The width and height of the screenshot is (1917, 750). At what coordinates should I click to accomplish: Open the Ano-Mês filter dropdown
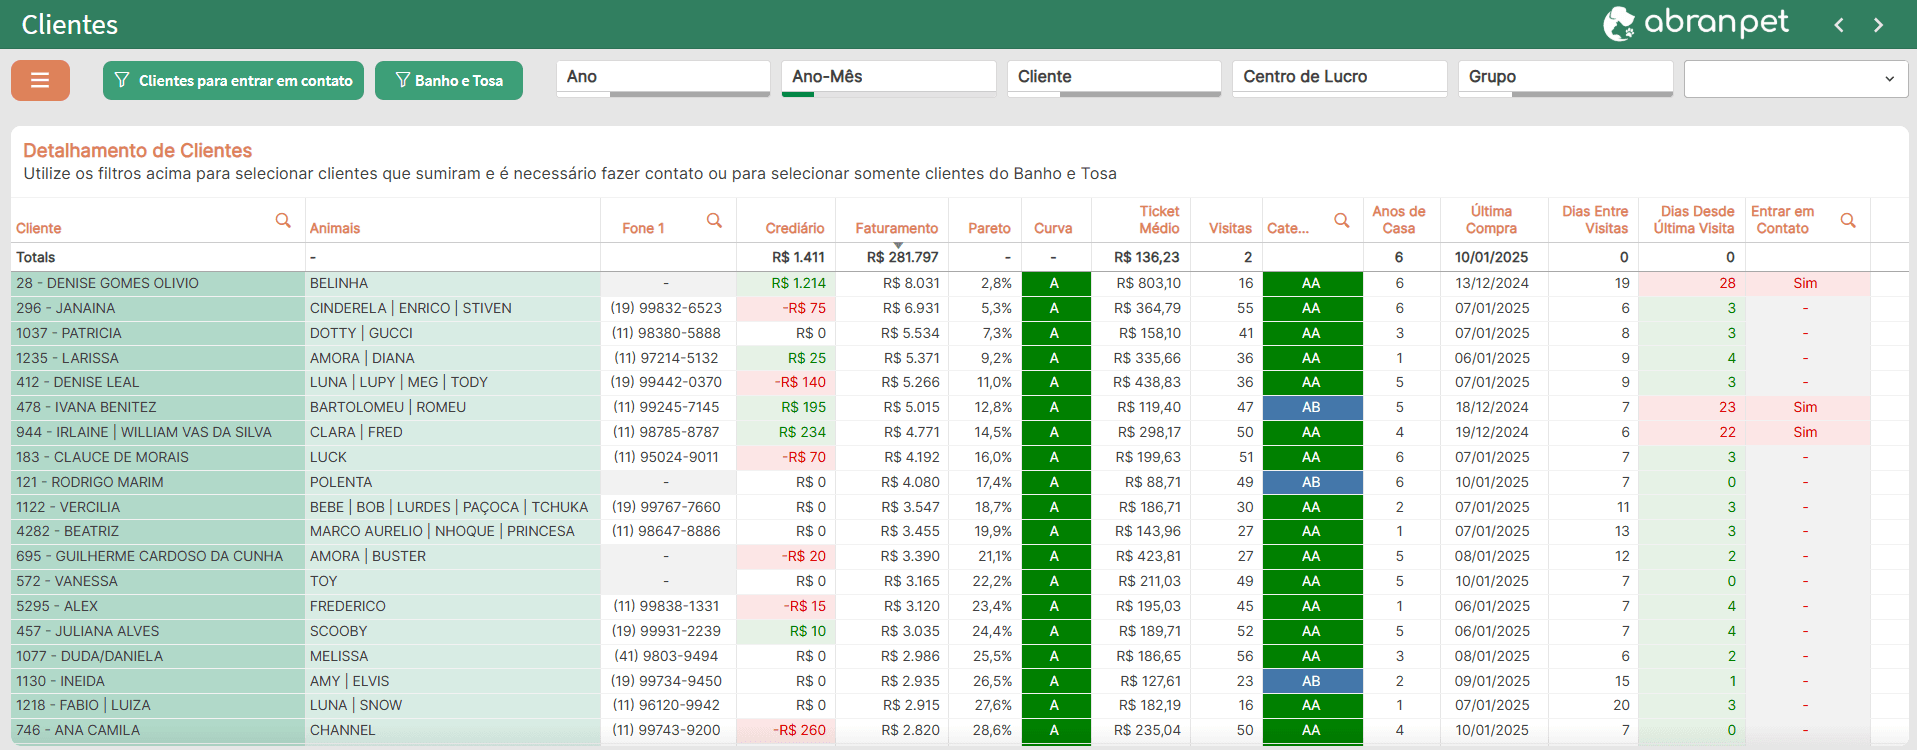point(888,77)
